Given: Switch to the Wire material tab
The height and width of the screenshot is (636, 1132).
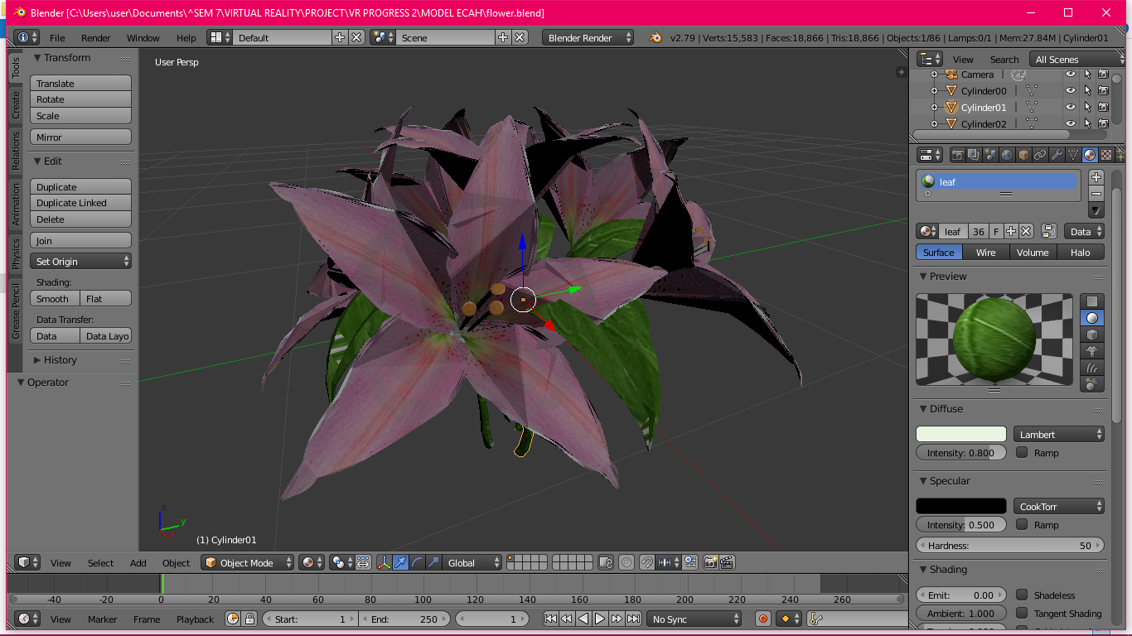Looking at the screenshot, I should pyautogui.click(x=985, y=252).
